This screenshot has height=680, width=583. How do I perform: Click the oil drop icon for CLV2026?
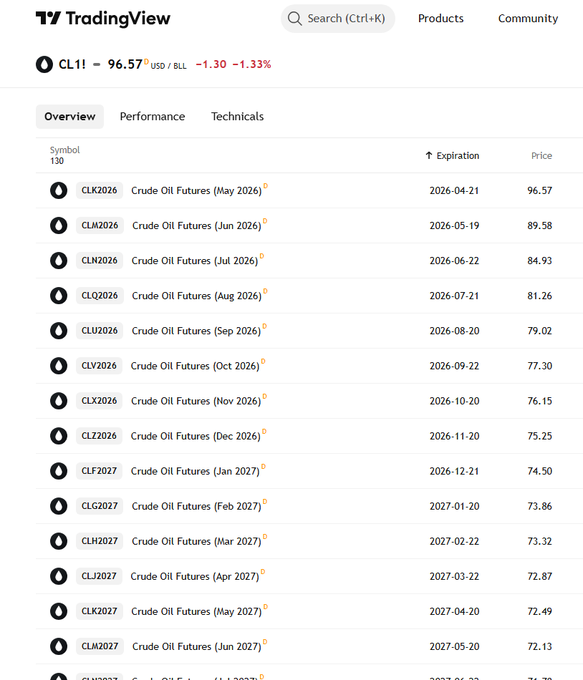tap(59, 366)
